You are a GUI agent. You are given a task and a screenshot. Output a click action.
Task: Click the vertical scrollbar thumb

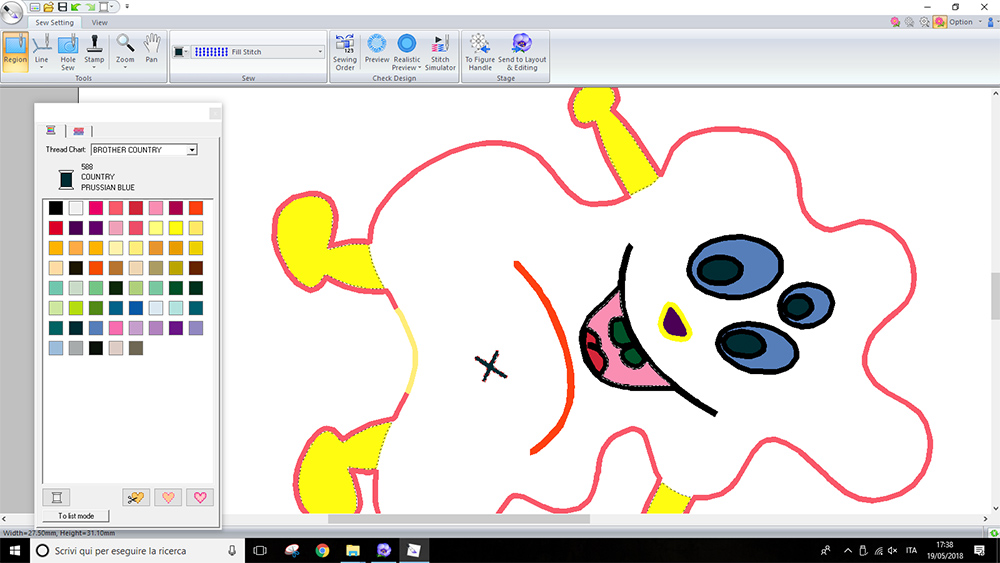pyautogui.click(x=996, y=296)
